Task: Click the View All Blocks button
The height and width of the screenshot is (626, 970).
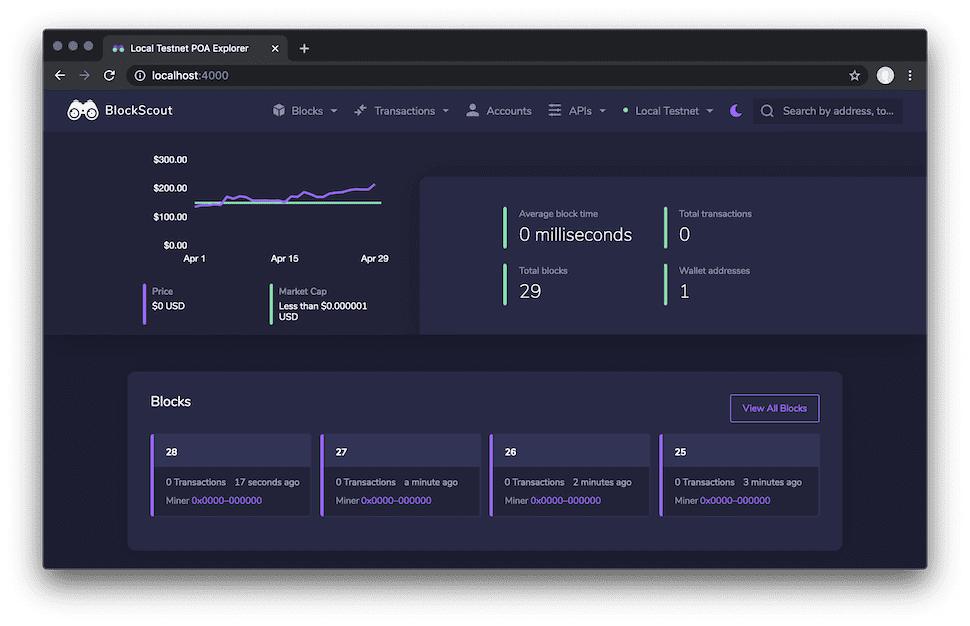Action: click(x=774, y=408)
